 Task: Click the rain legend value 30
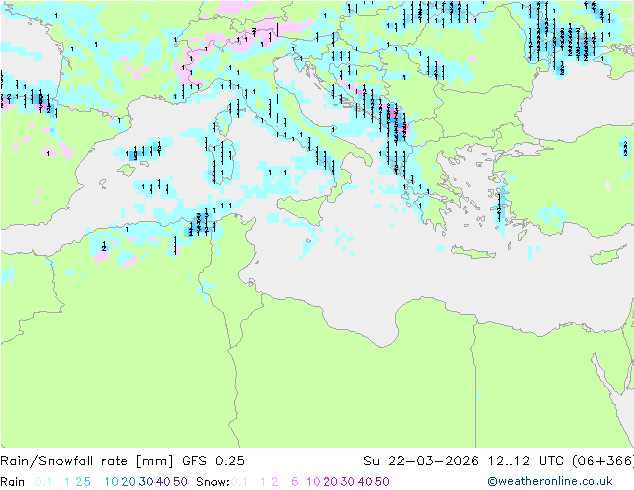click(x=146, y=482)
